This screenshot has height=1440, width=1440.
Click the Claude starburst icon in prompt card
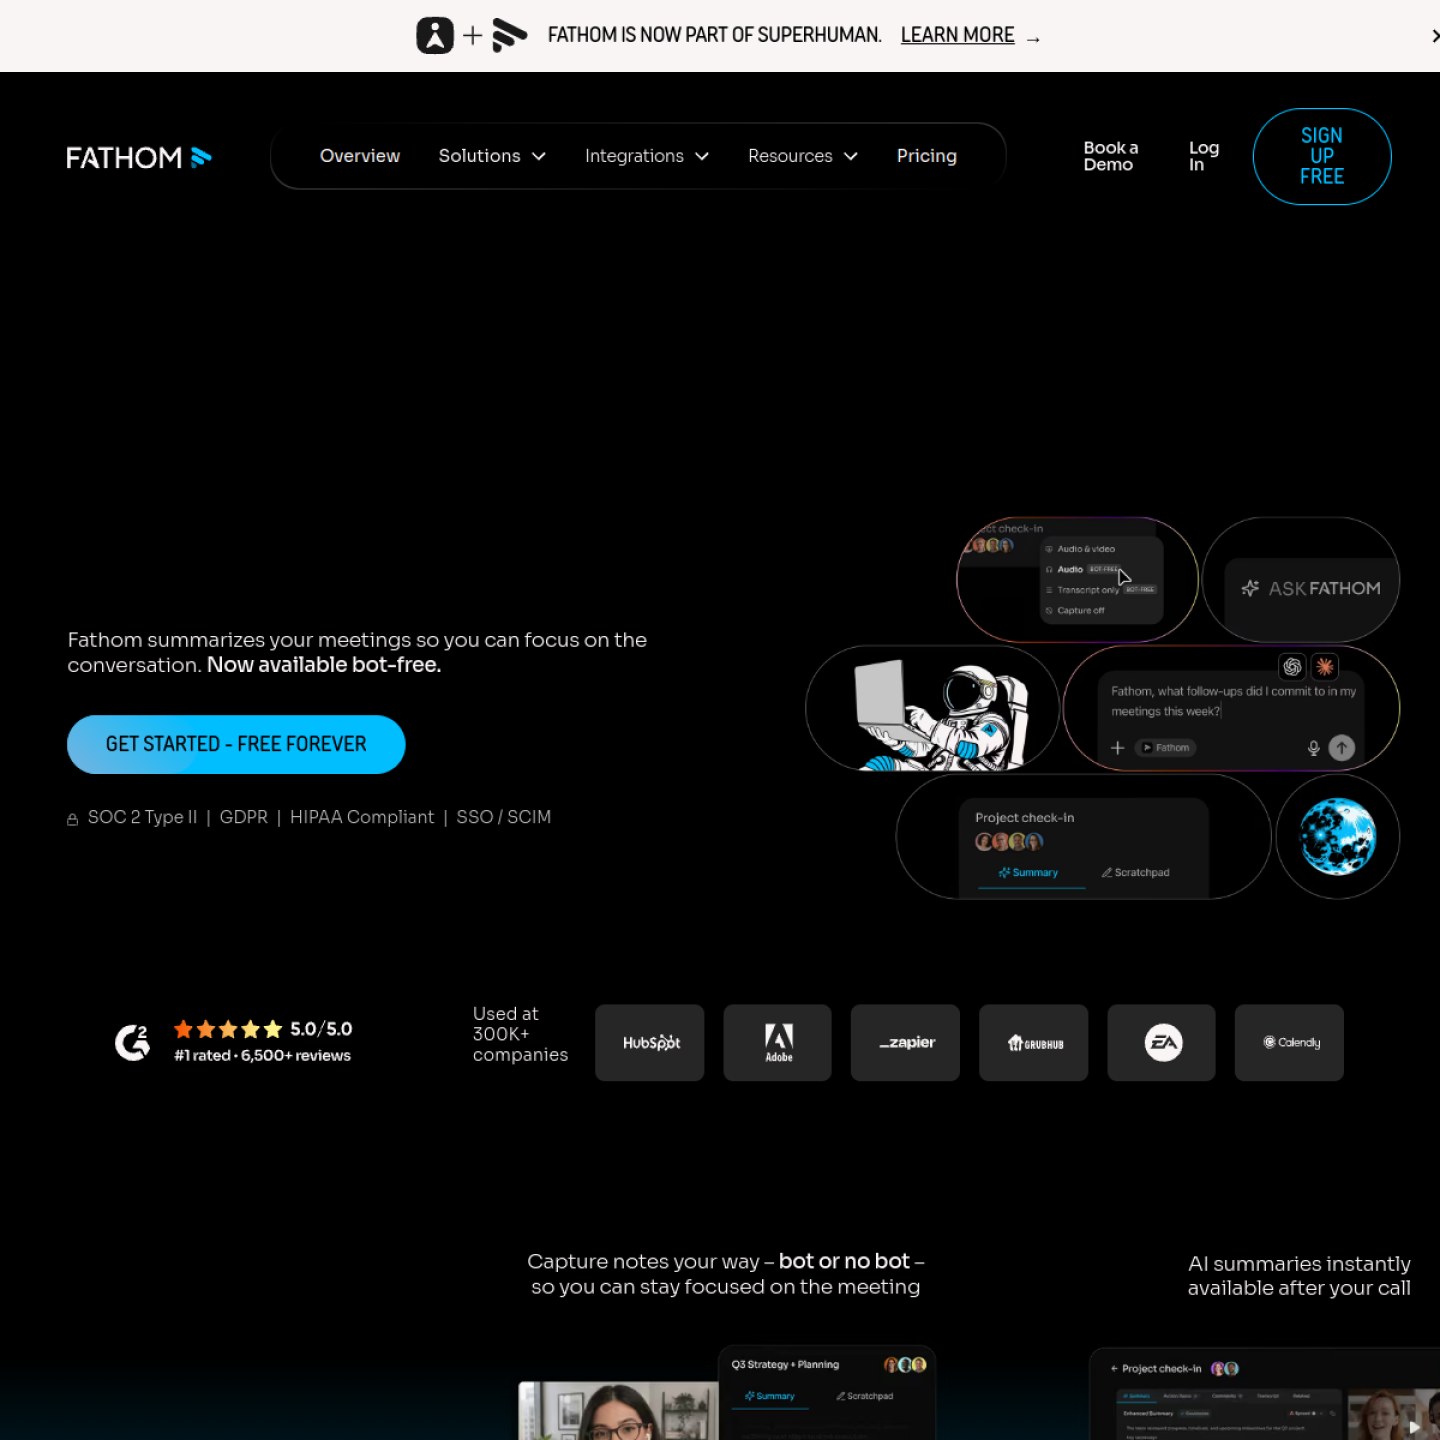[x=1325, y=667]
